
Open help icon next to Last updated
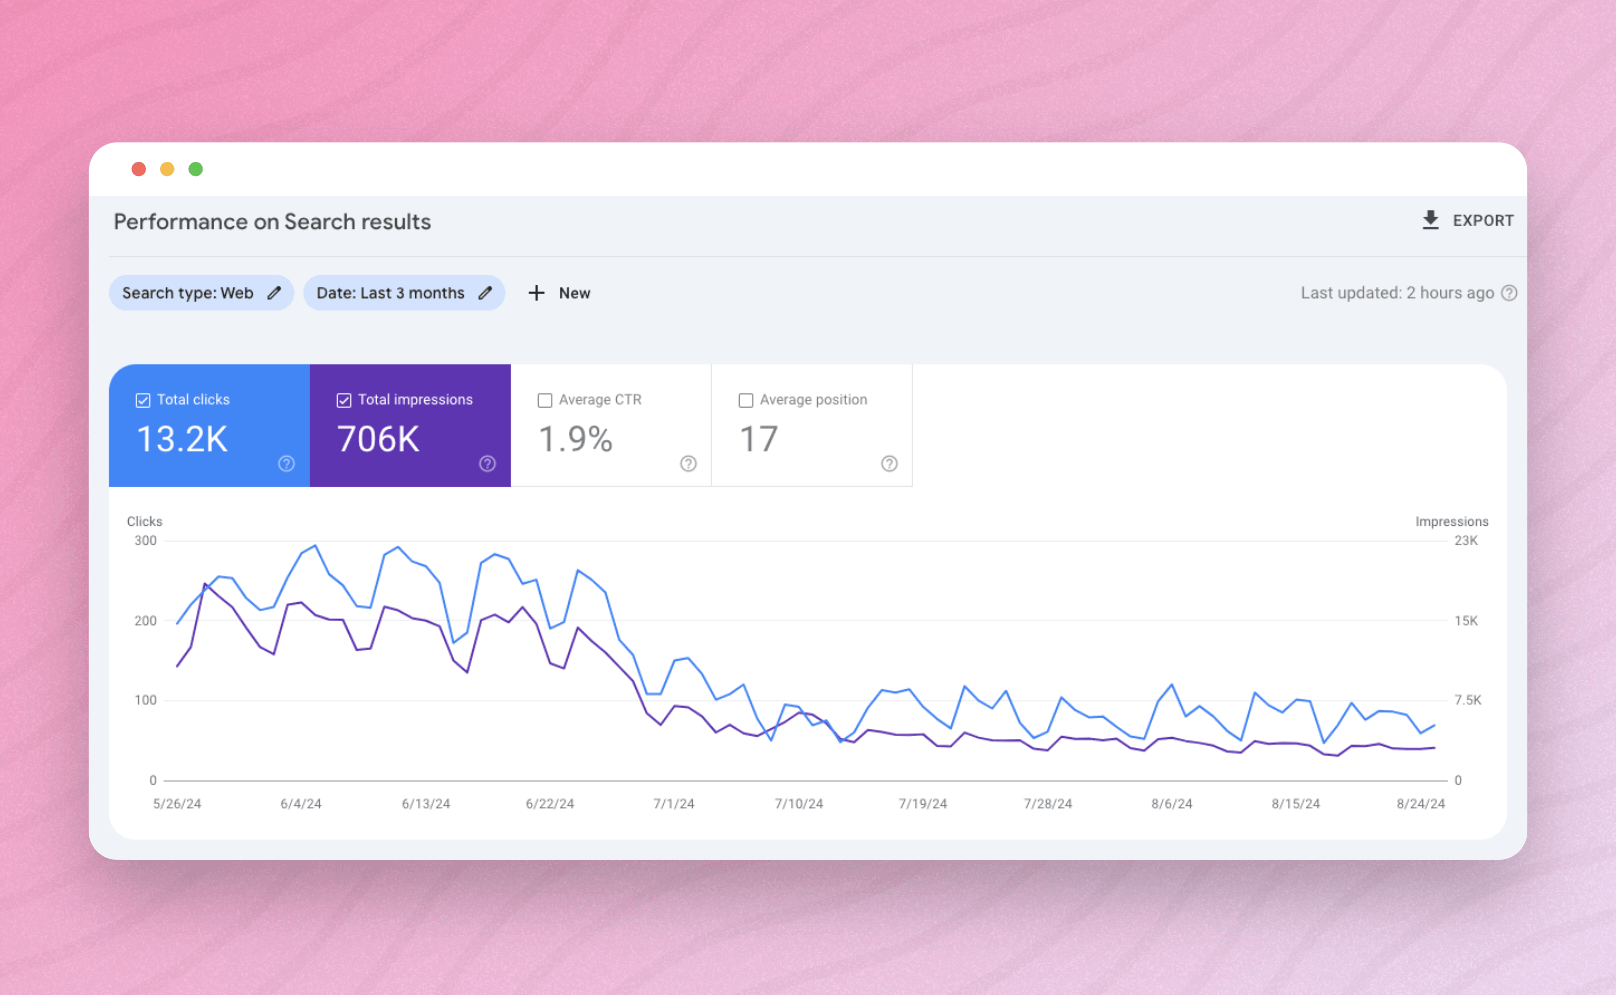1509,293
